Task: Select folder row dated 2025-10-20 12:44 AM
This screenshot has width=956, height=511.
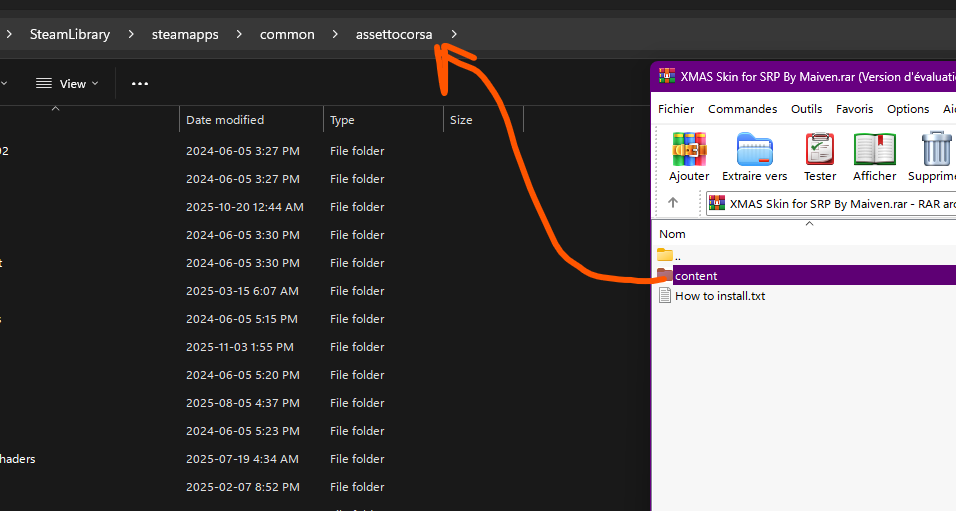Action: (262, 207)
